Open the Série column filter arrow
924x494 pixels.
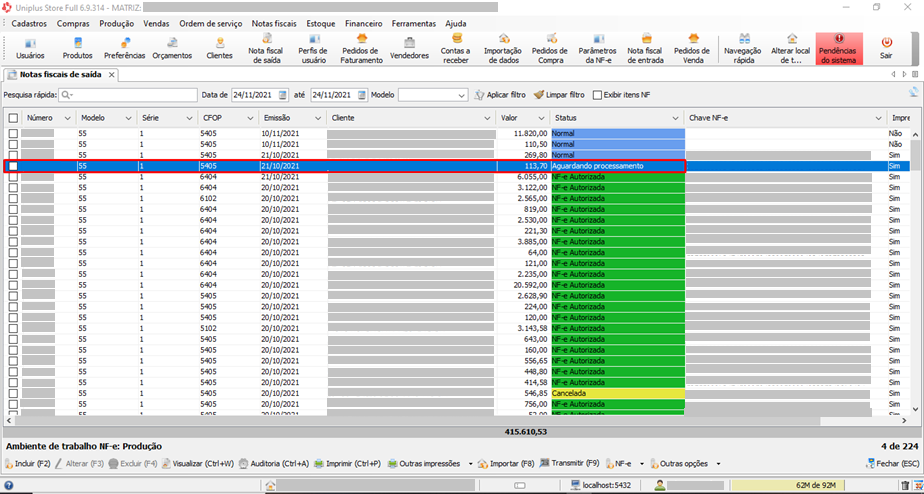click(x=189, y=118)
